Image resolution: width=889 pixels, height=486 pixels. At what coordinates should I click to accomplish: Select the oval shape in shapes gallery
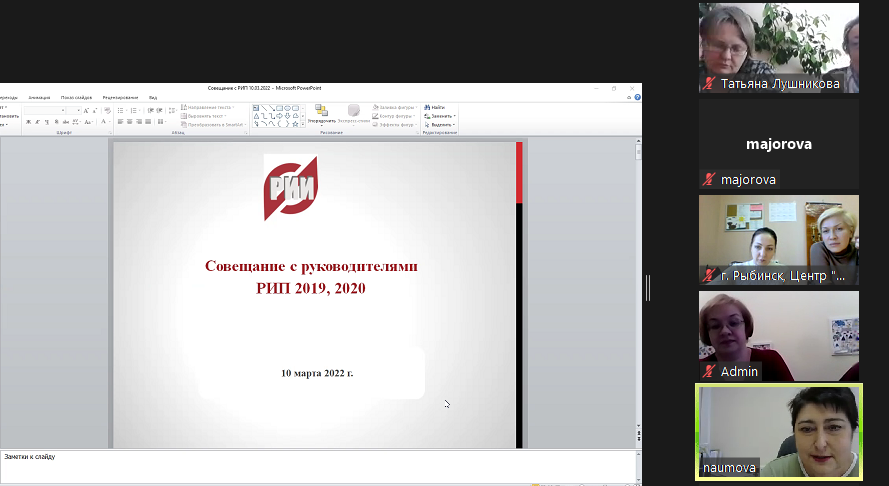(x=287, y=108)
